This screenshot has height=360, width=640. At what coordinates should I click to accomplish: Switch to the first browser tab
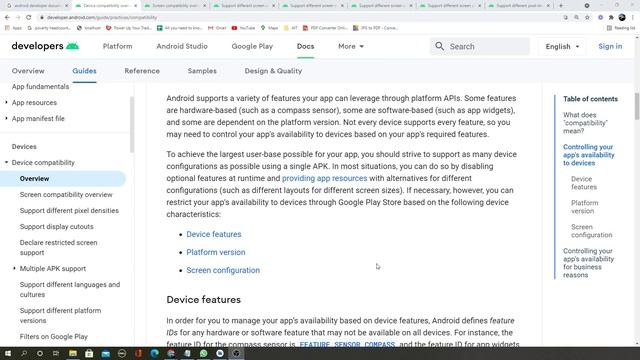(38, 6)
